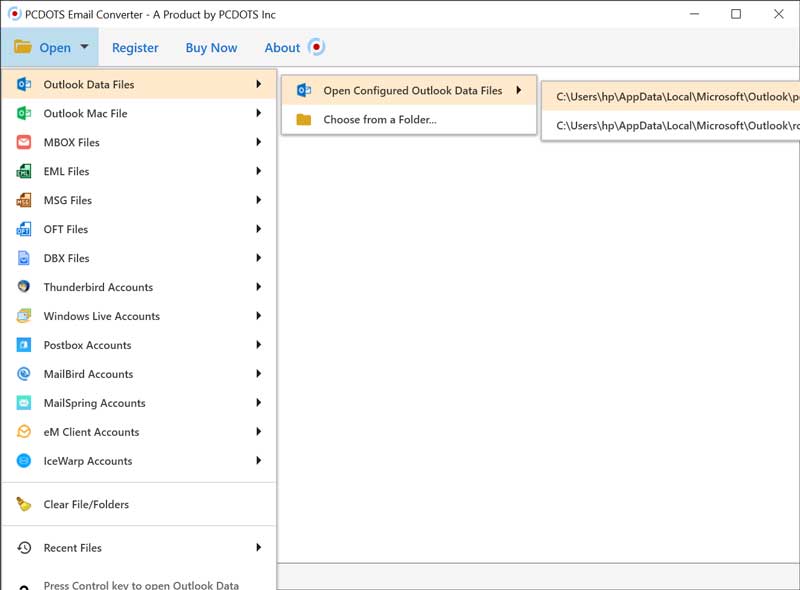The image size is (800, 590).
Task: Click the Postbox Accounts icon
Action: [23, 345]
